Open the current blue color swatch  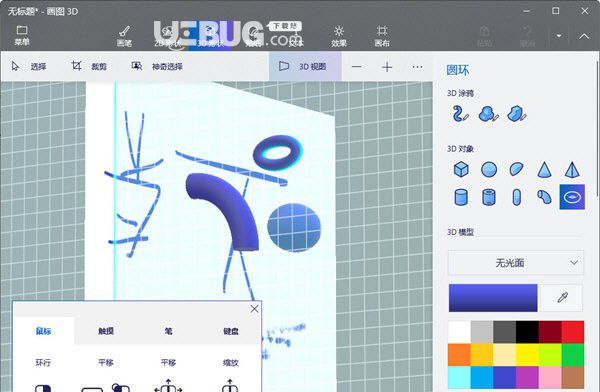(493, 298)
